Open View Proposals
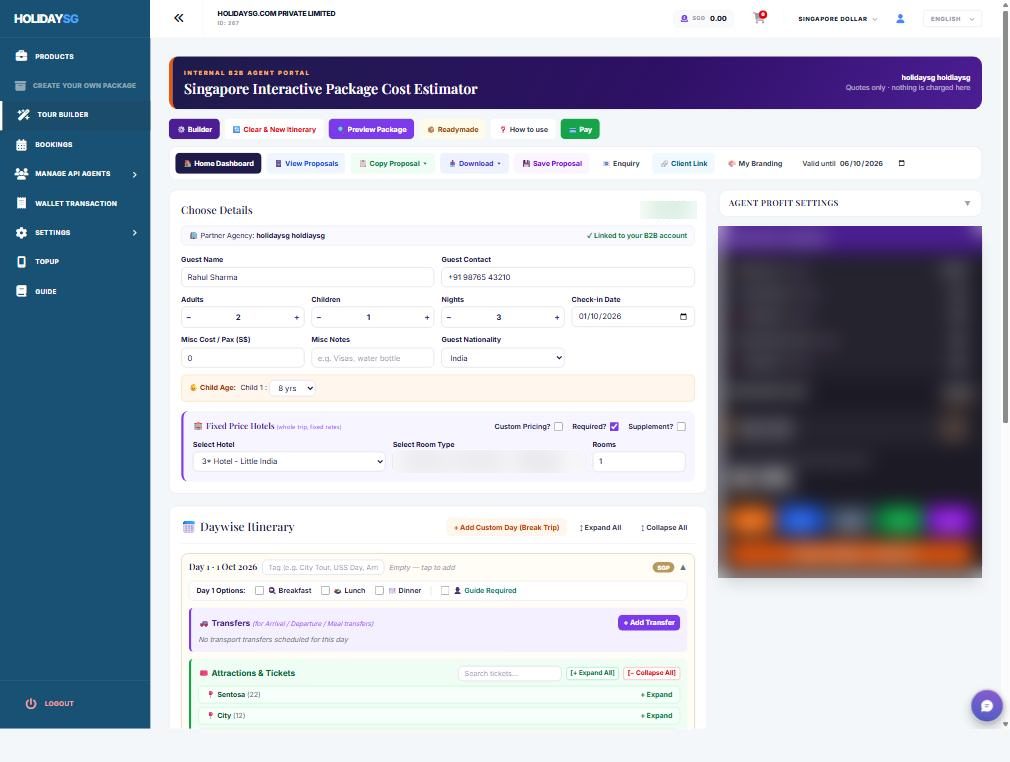The height and width of the screenshot is (762, 1010). pyautogui.click(x=306, y=164)
